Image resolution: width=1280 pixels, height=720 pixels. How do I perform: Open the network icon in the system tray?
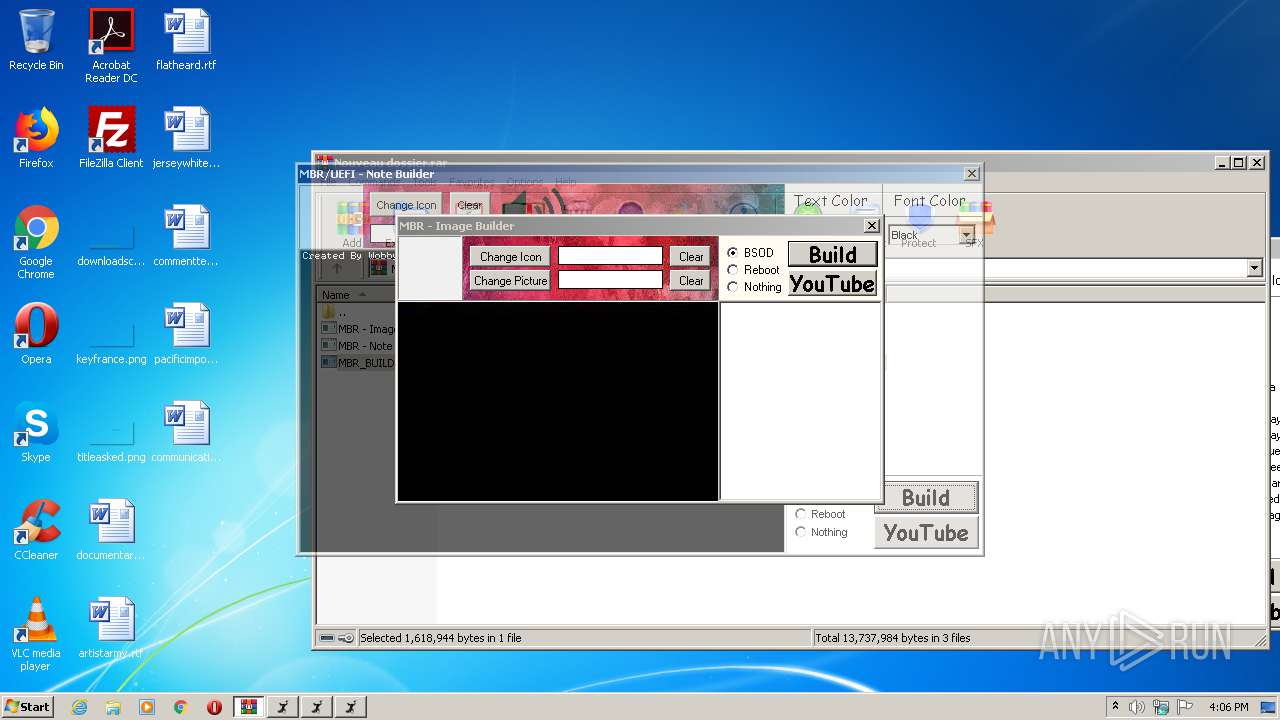[x=1161, y=707]
